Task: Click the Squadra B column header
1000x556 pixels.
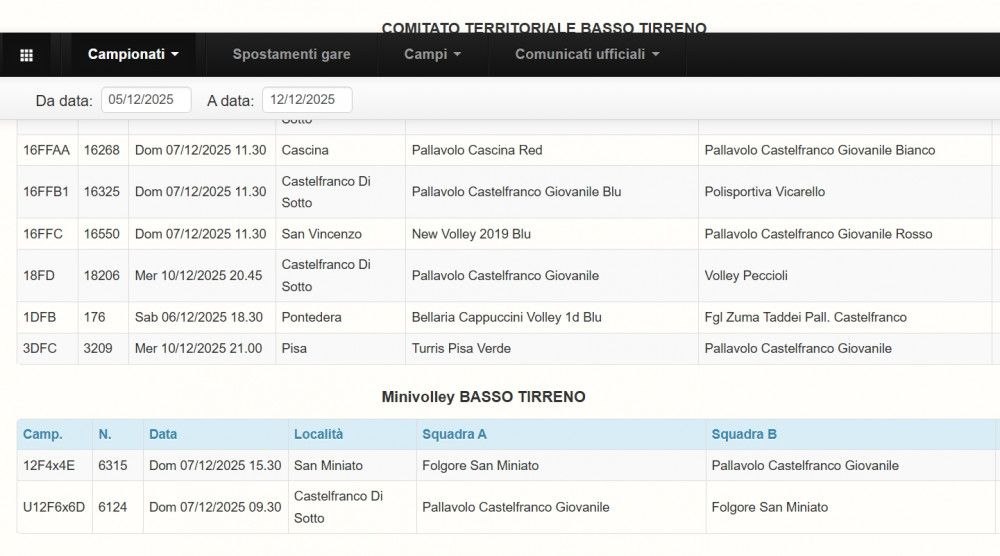Action: 744,435
